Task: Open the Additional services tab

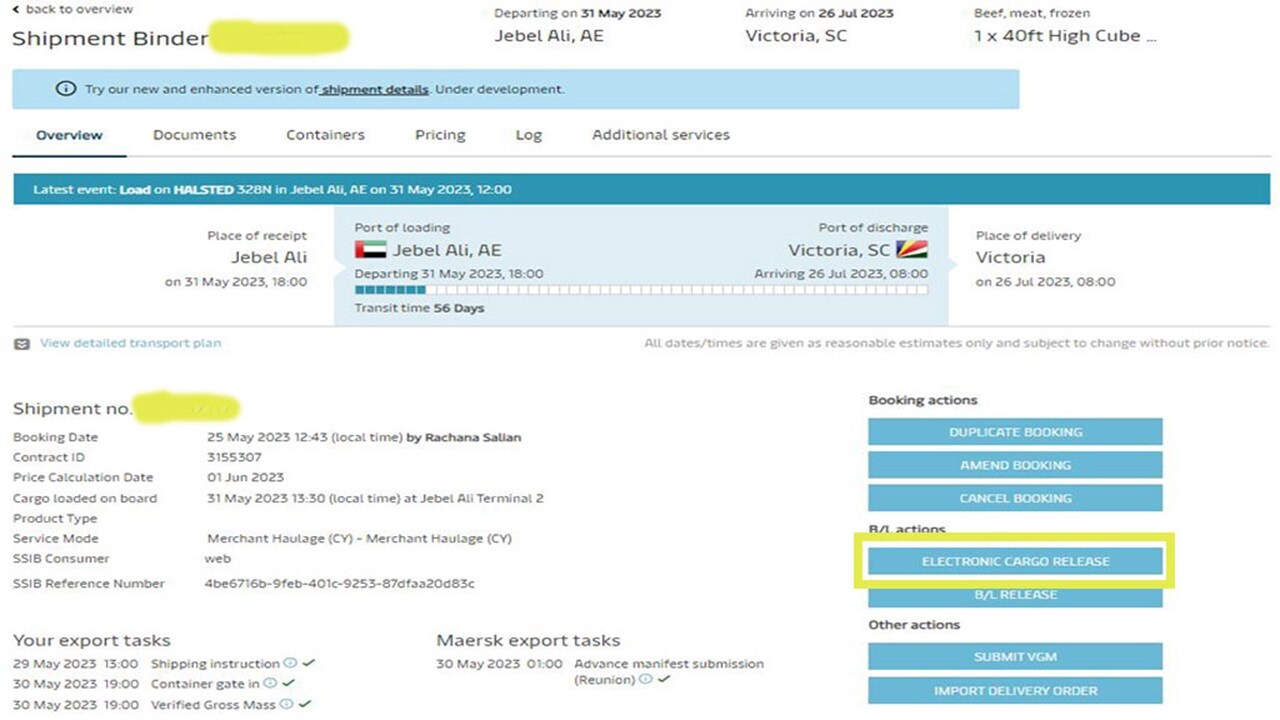Action: (660, 135)
